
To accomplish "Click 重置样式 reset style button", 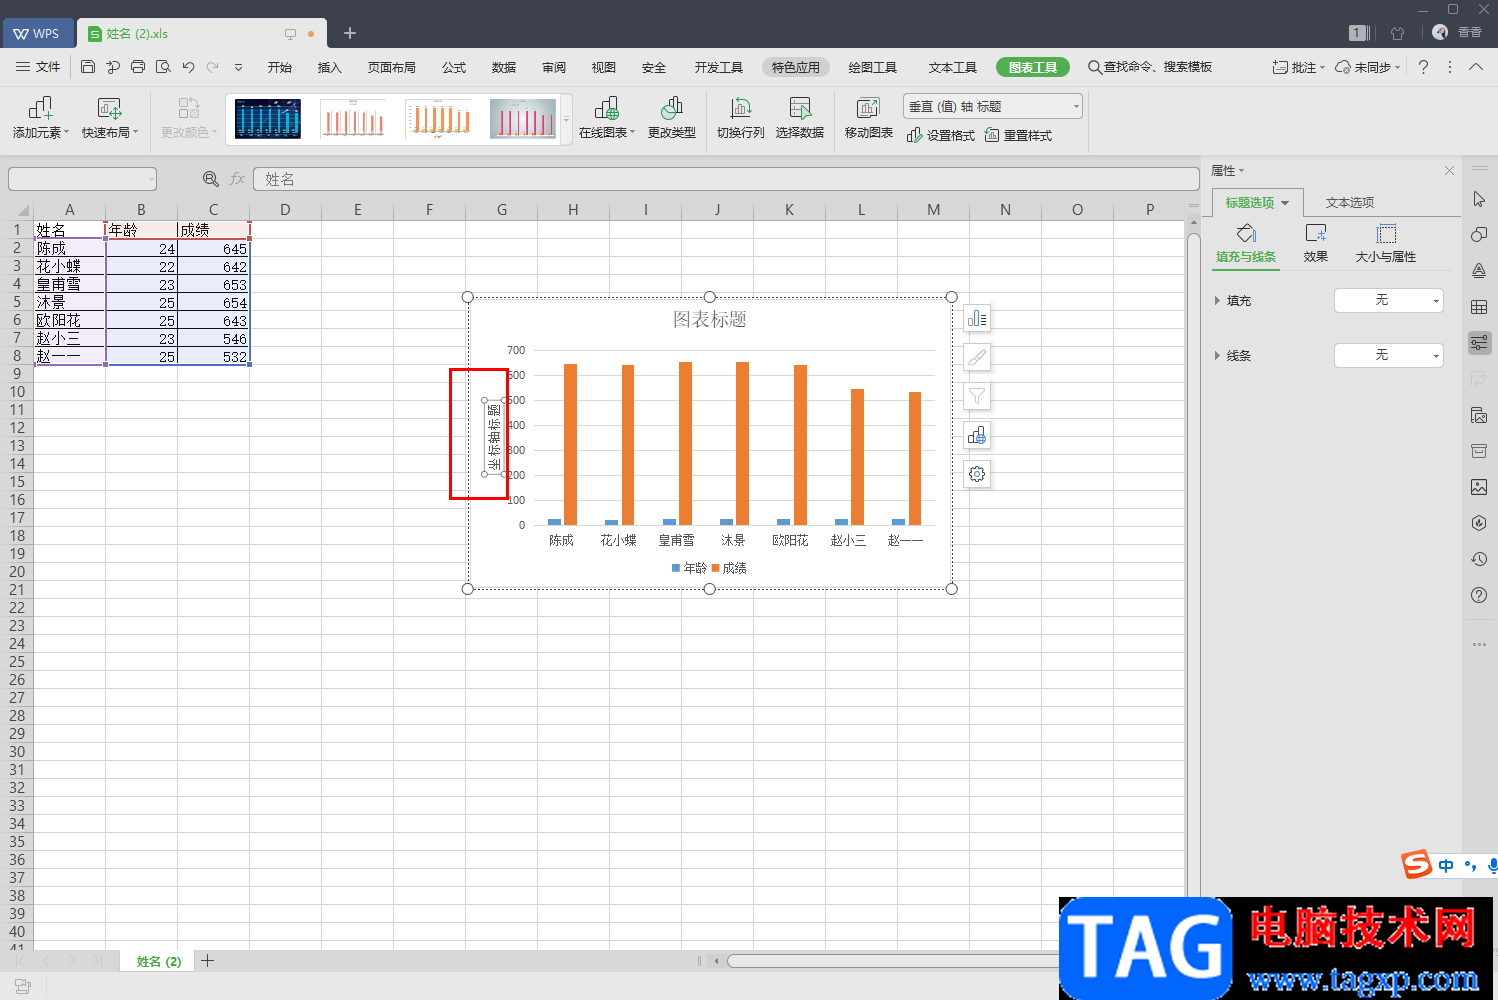I will tap(1018, 135).
